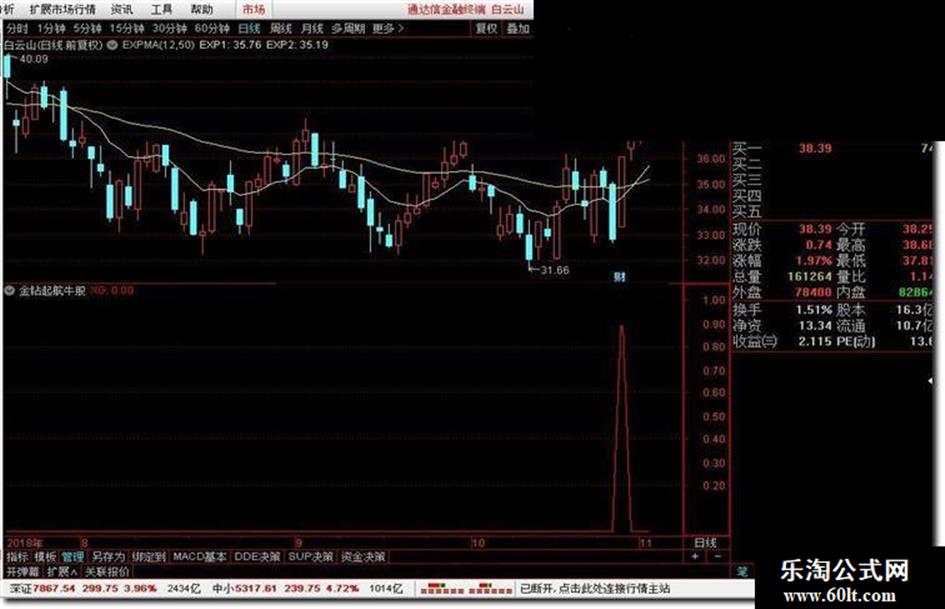
Task: Open the 管理 management tab
Action: click(x=73, y=557)
